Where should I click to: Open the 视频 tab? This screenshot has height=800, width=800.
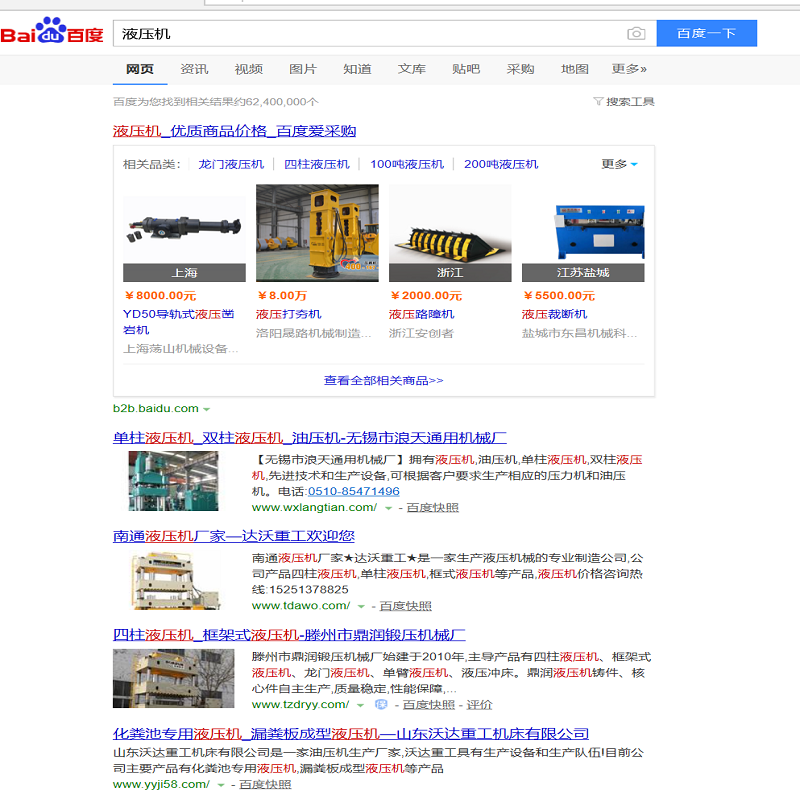pyautogui.click(x=248, y=69)
